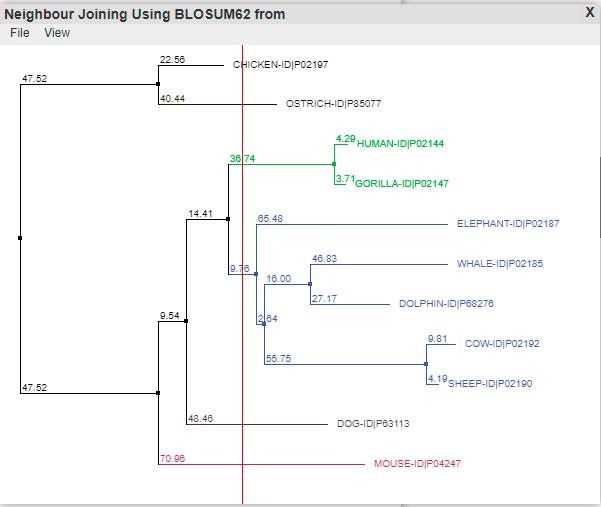Click the green Human-Gorilla branch node
Viewport: 601px width, 507px height.
pos(333,164)
